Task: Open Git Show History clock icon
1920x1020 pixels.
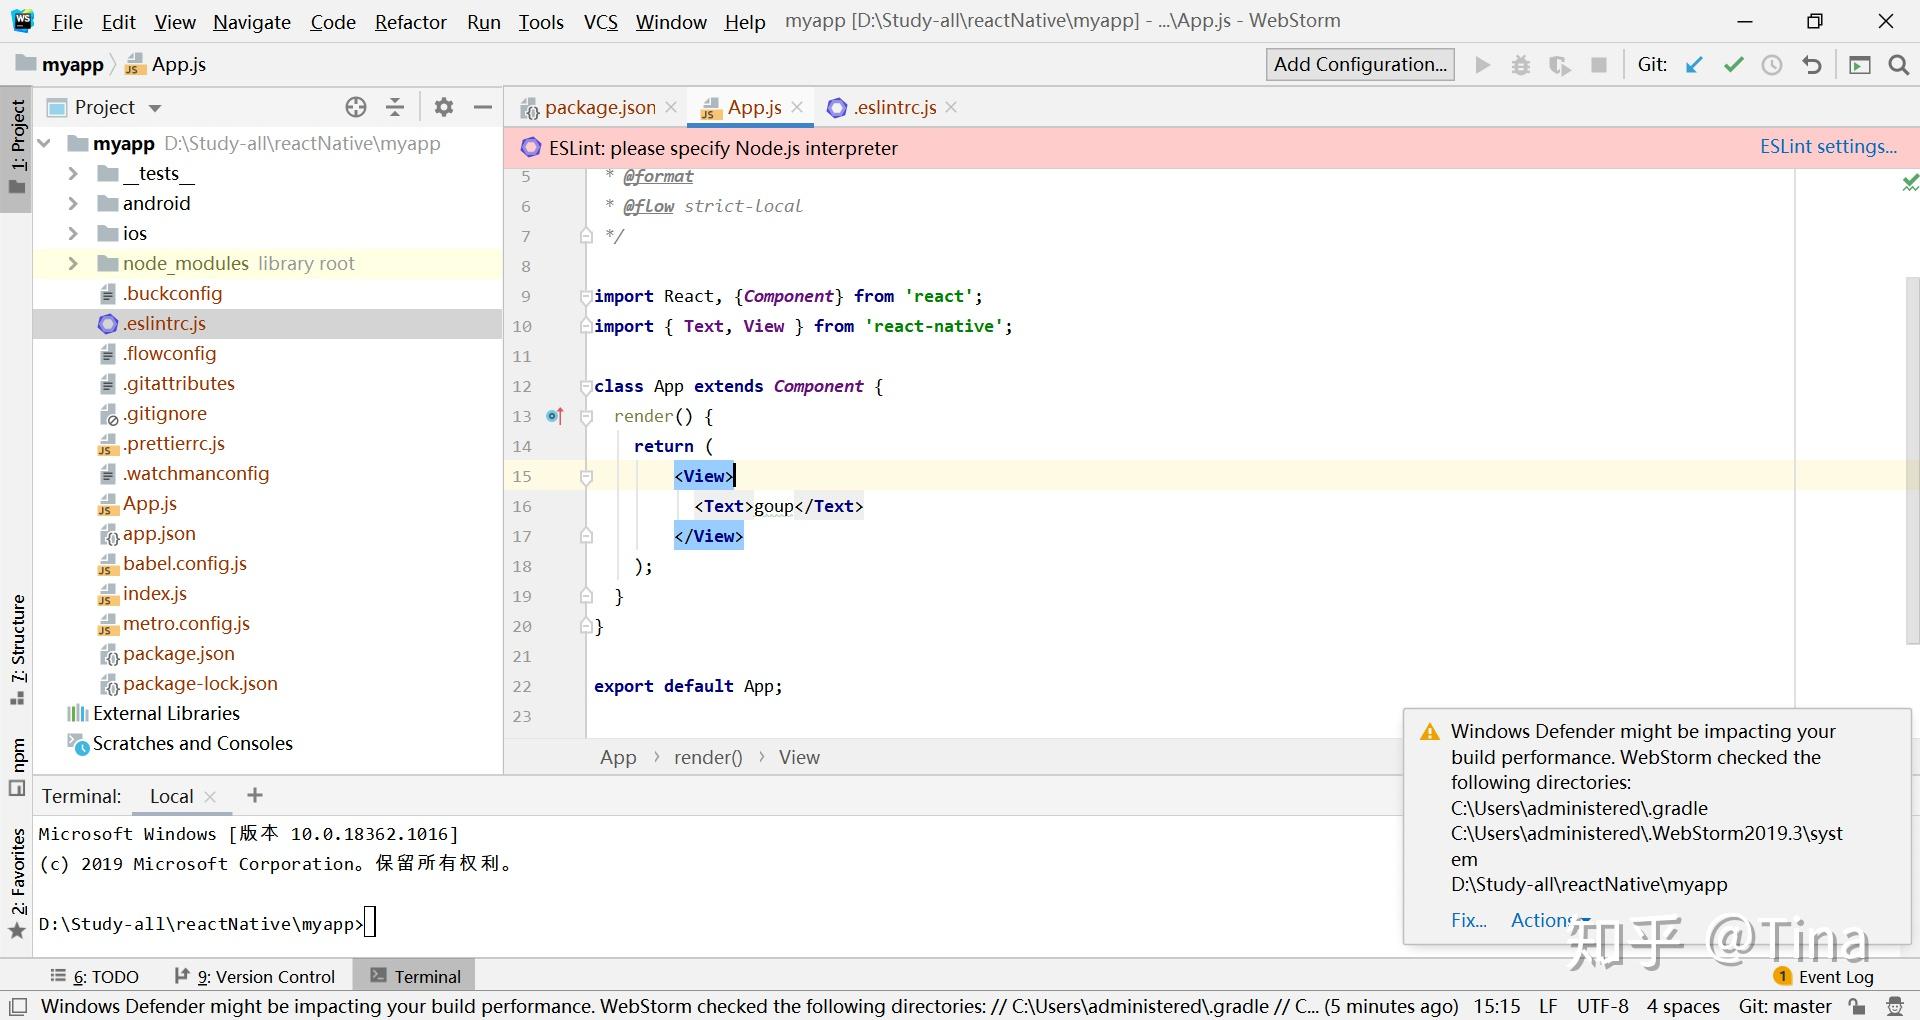Action: (1772, 65)
